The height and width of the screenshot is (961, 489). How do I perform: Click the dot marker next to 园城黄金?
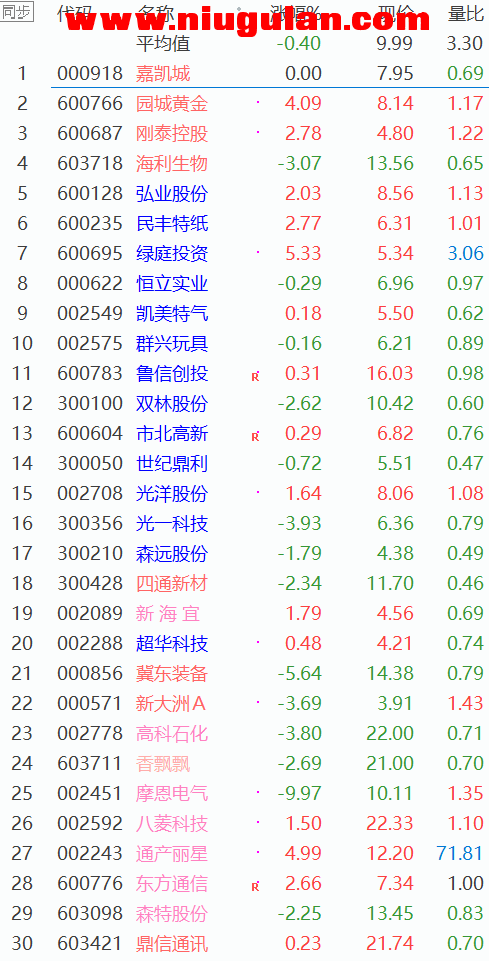pyautogui.click(x=258, y=101)
